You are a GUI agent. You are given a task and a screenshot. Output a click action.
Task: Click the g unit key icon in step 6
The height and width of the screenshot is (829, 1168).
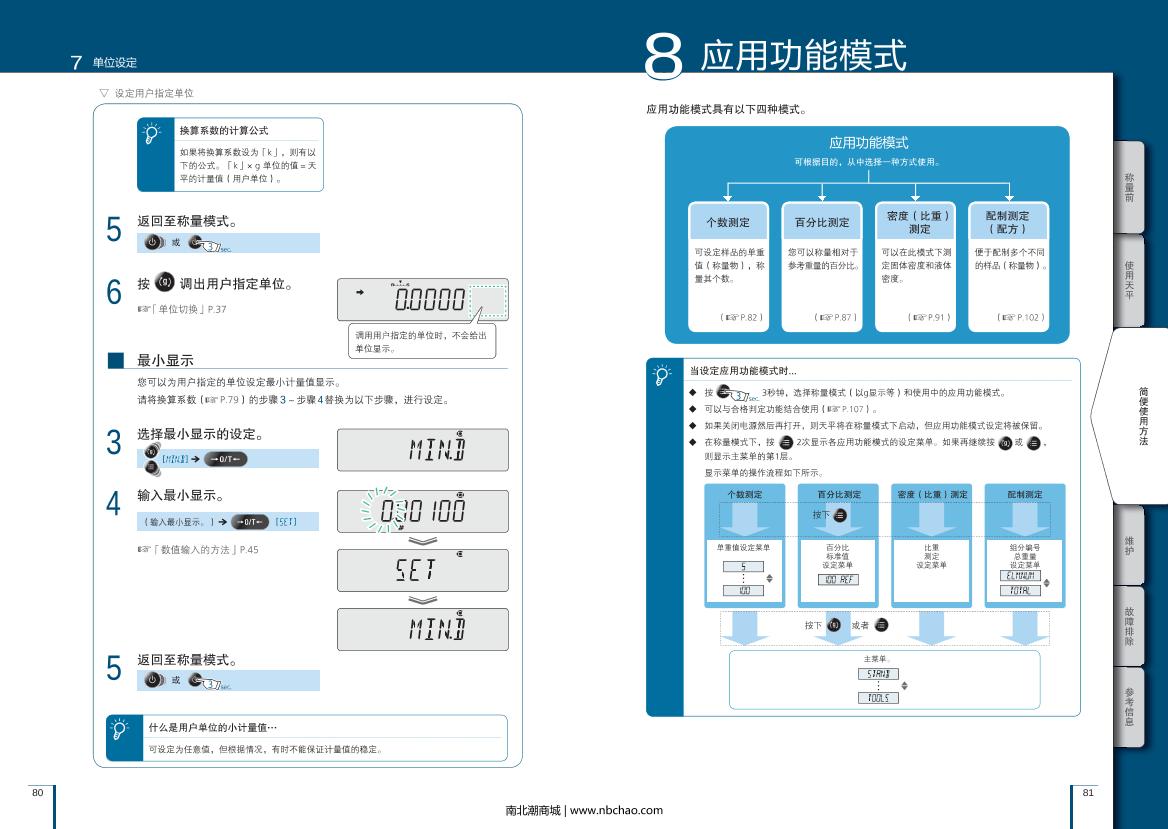(x=166, y=284)
